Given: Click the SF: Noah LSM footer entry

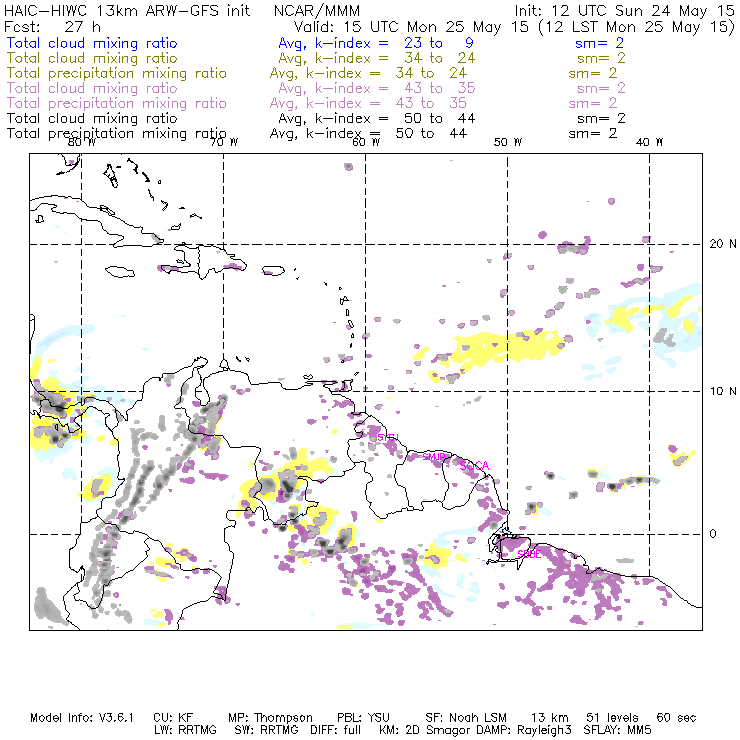Looking at the screenshot, I should coord(466,718).
